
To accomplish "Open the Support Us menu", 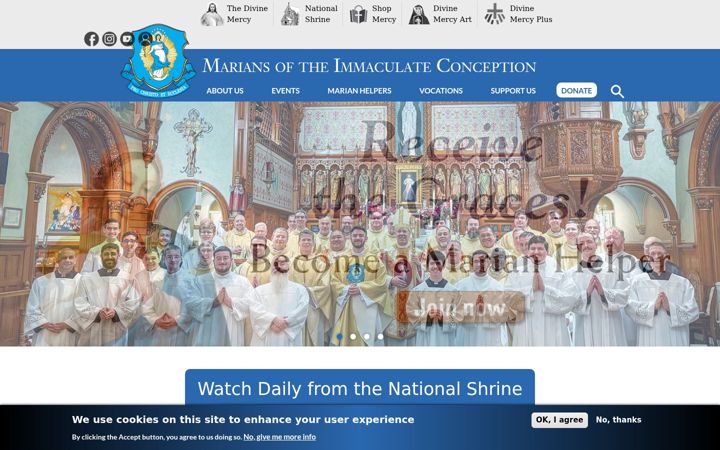I will (x=513, y=91).
